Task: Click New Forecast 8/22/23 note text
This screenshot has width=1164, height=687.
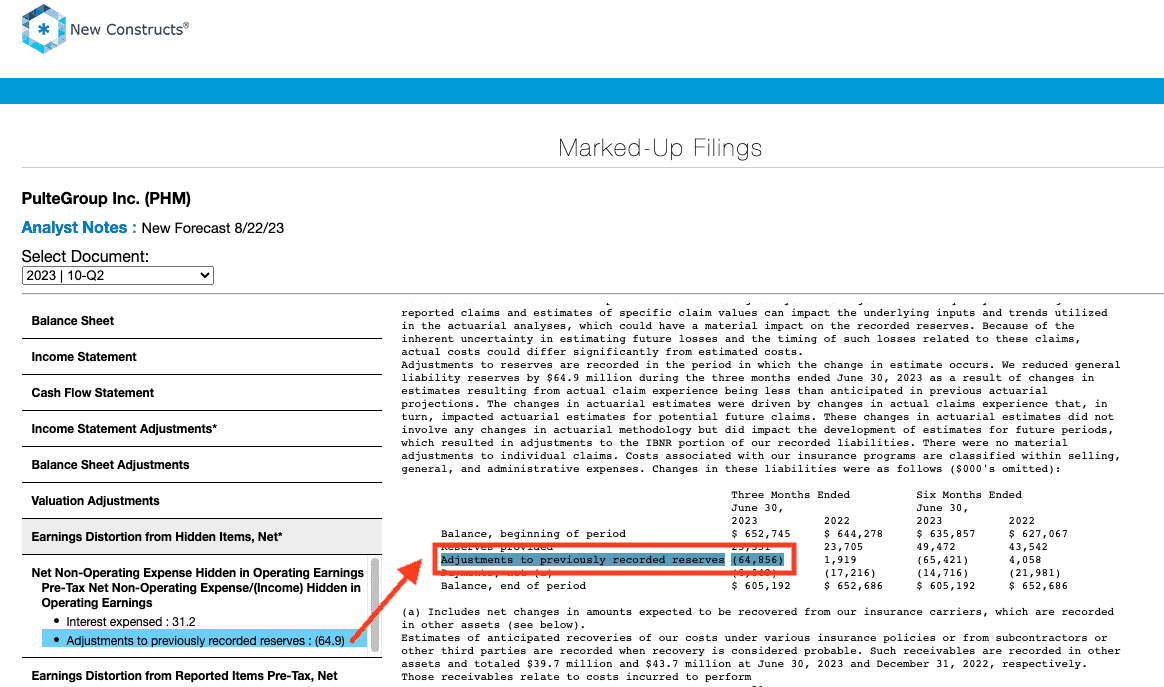Action: [x=212, y=228]
